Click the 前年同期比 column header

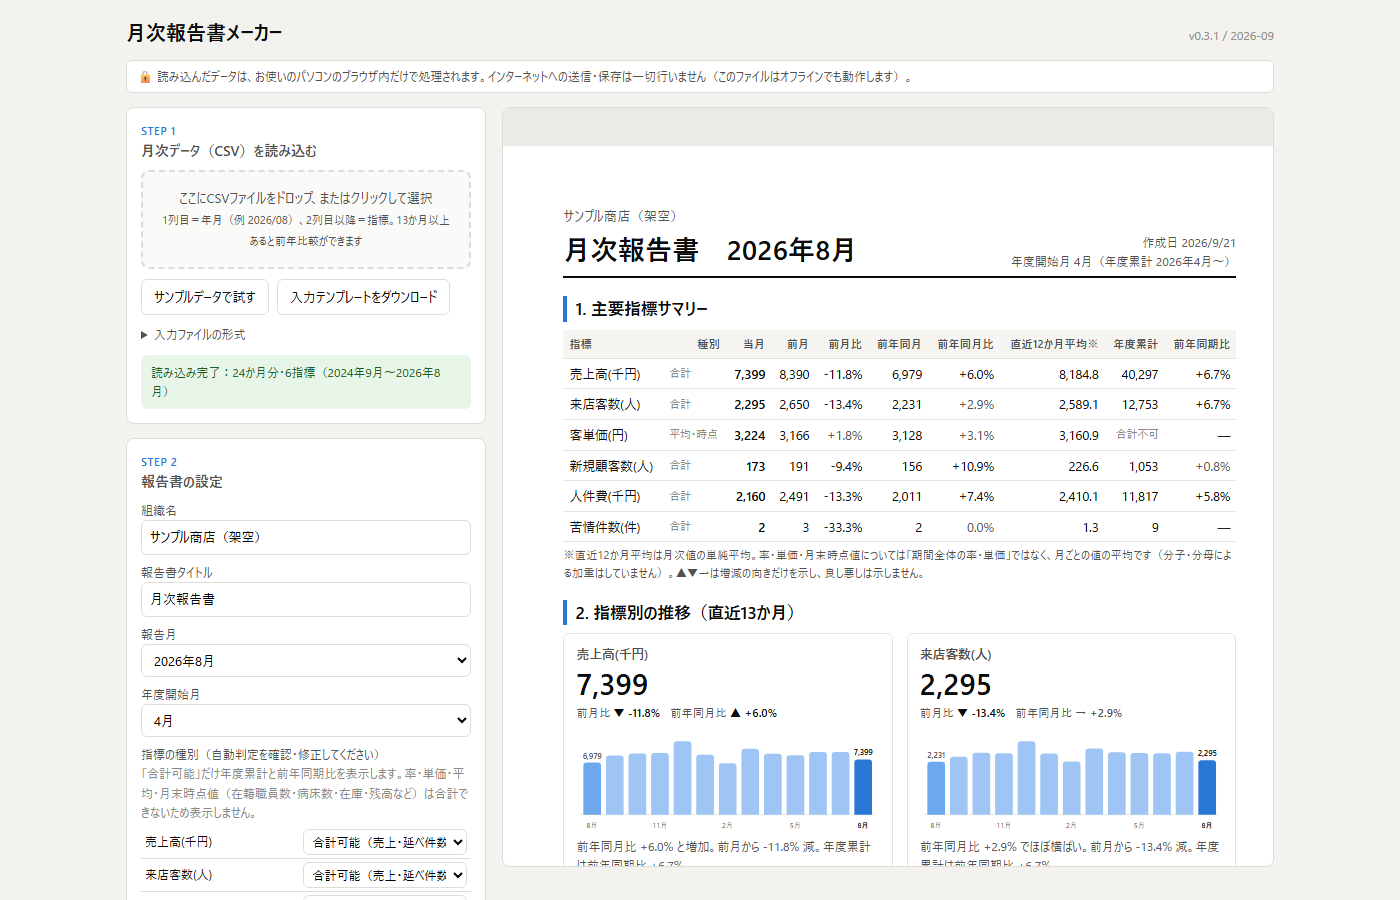tap(1202, 344)
